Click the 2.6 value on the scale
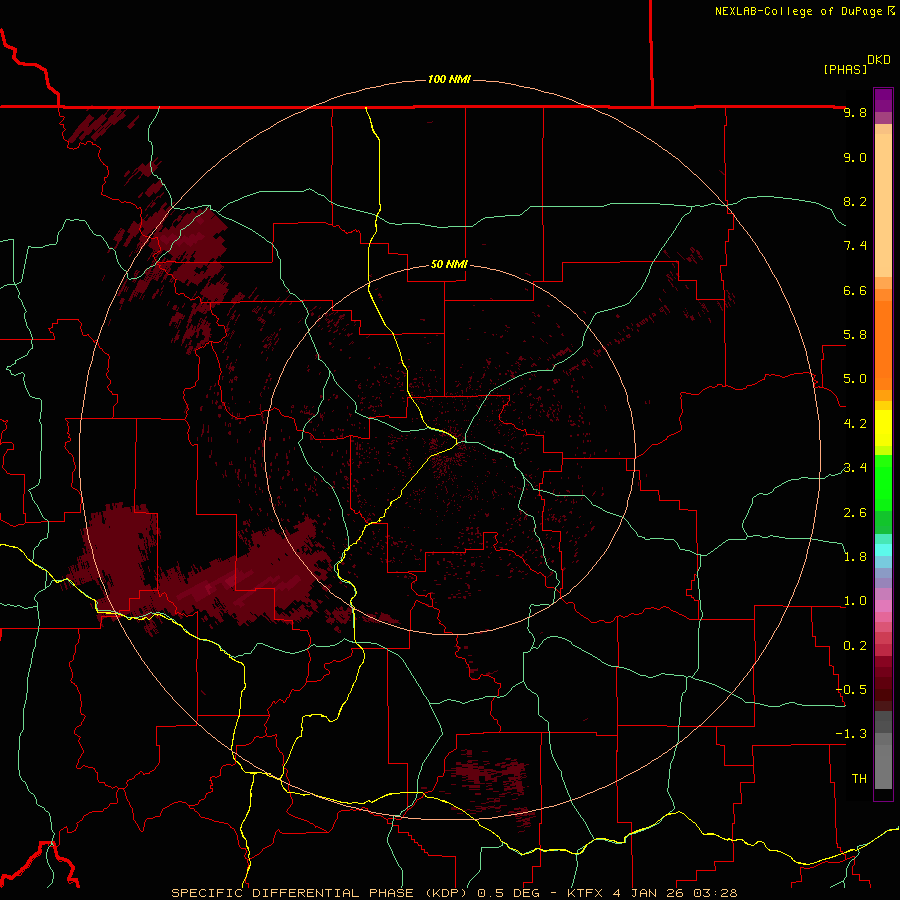This screenshot has height=900, width=900. click(x=855, y=513)
